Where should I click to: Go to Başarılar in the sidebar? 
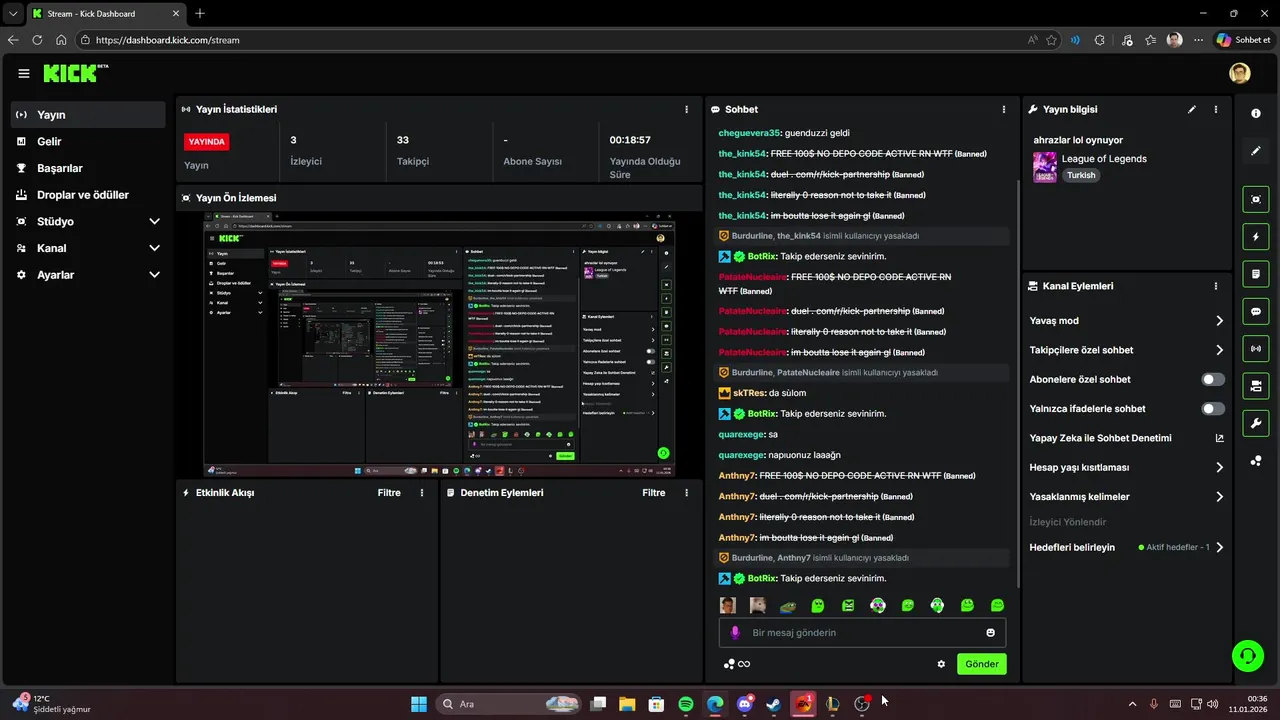tap(88, 168)
